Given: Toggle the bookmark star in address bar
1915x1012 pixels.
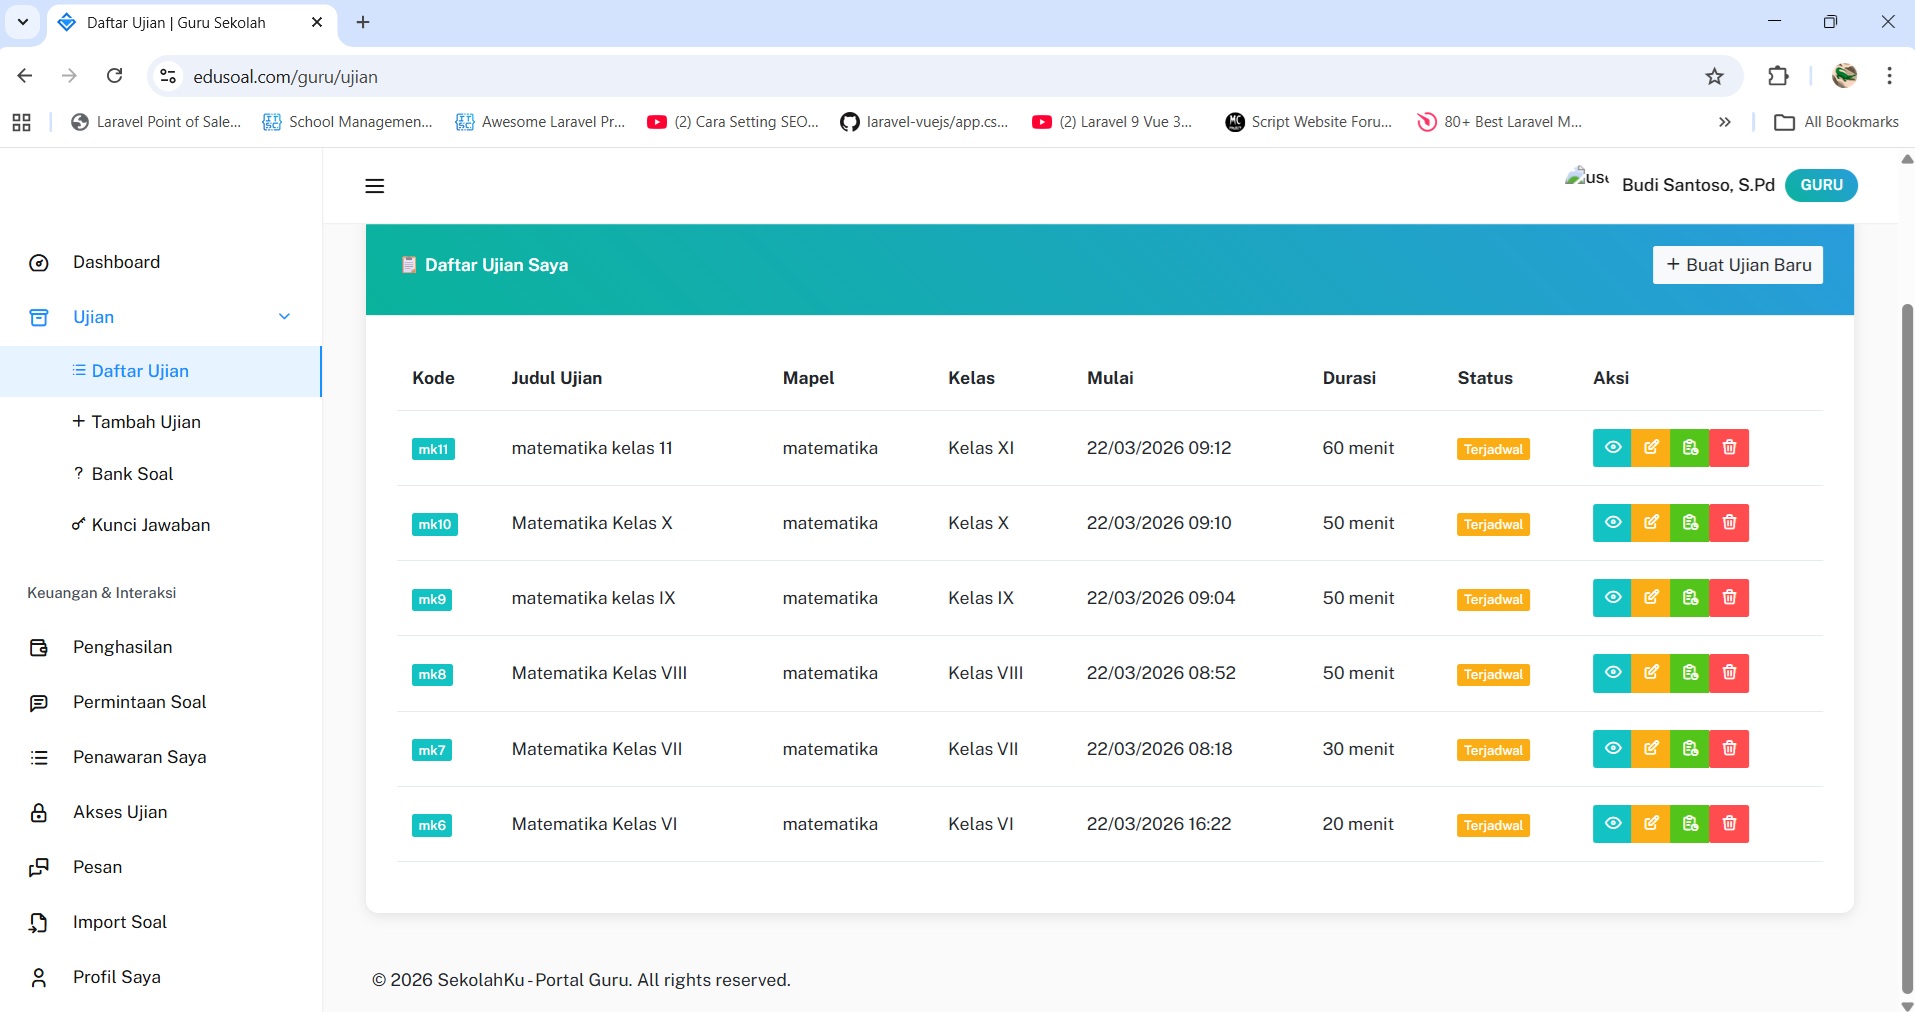Looking at the screenshot, I should (1714, 76).
